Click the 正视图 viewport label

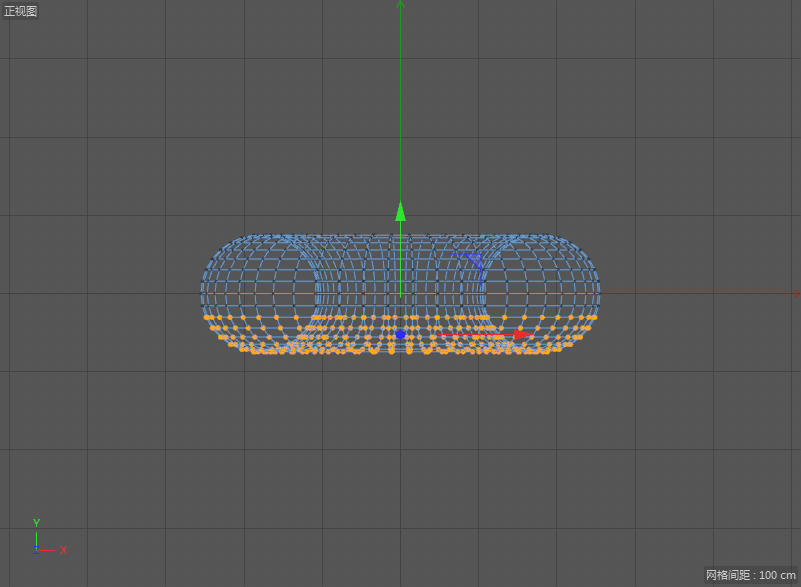tap(21, 11)
